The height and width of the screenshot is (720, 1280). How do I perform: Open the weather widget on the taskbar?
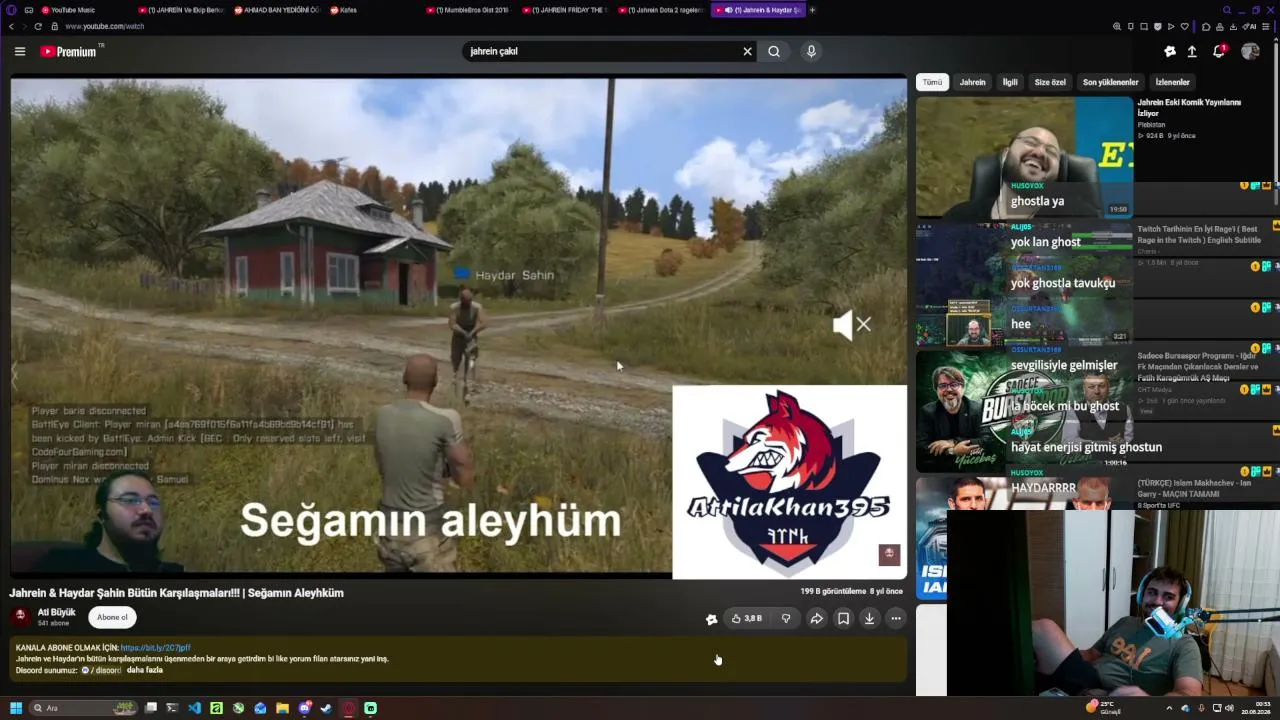coord(1104,708)
